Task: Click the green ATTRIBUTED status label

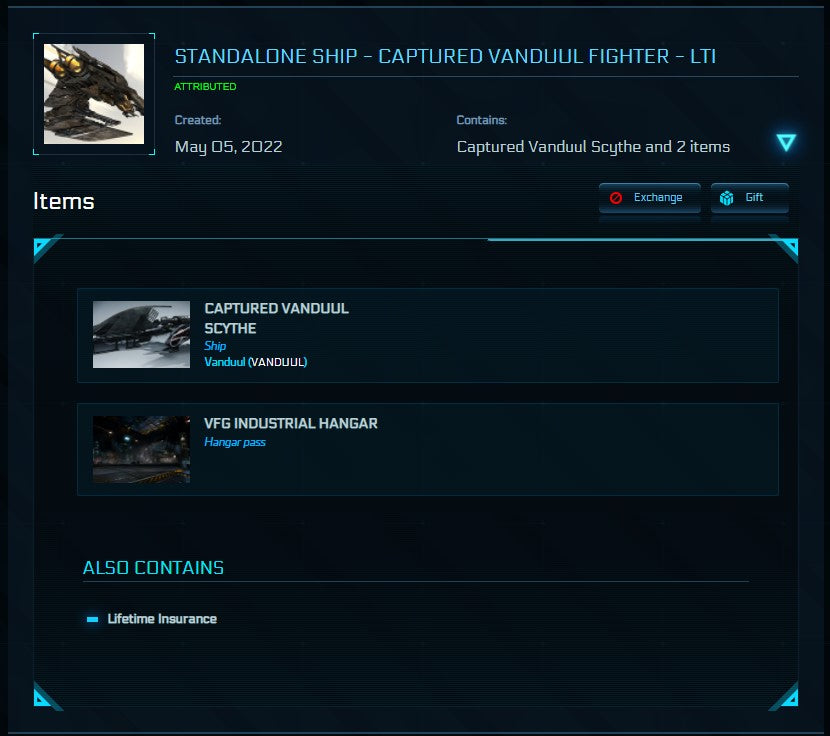Action: tap(205, 87)
